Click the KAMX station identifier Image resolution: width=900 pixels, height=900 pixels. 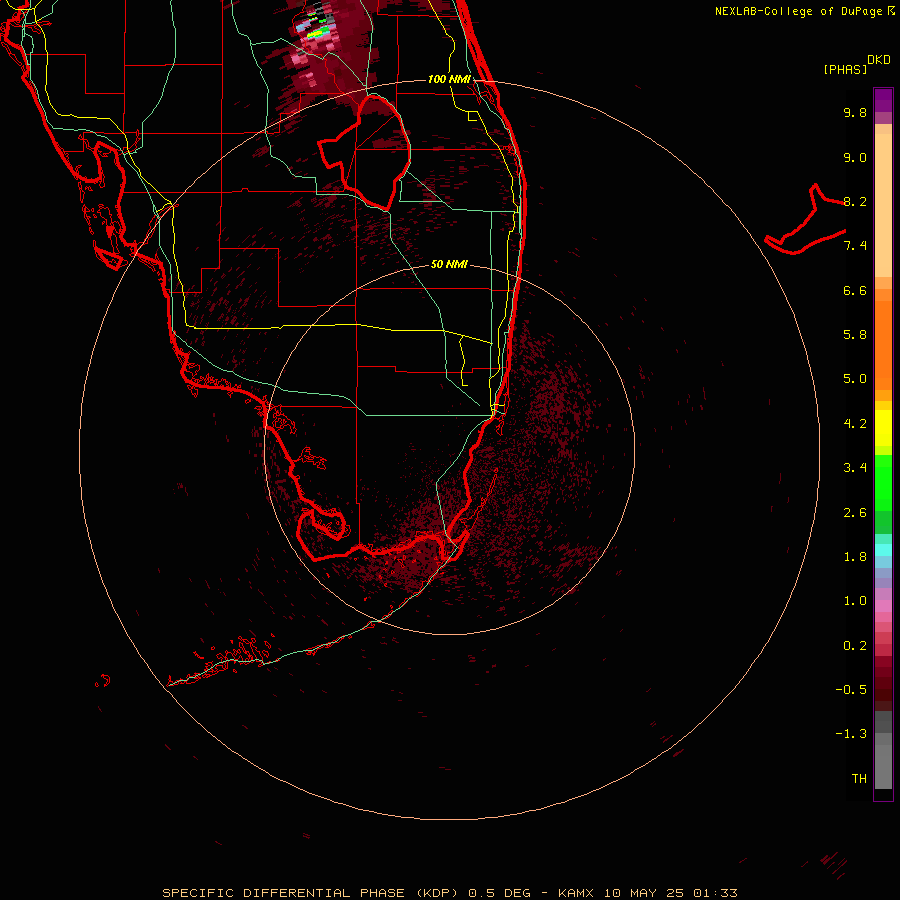pyautogui.click(x=577, y=893)
